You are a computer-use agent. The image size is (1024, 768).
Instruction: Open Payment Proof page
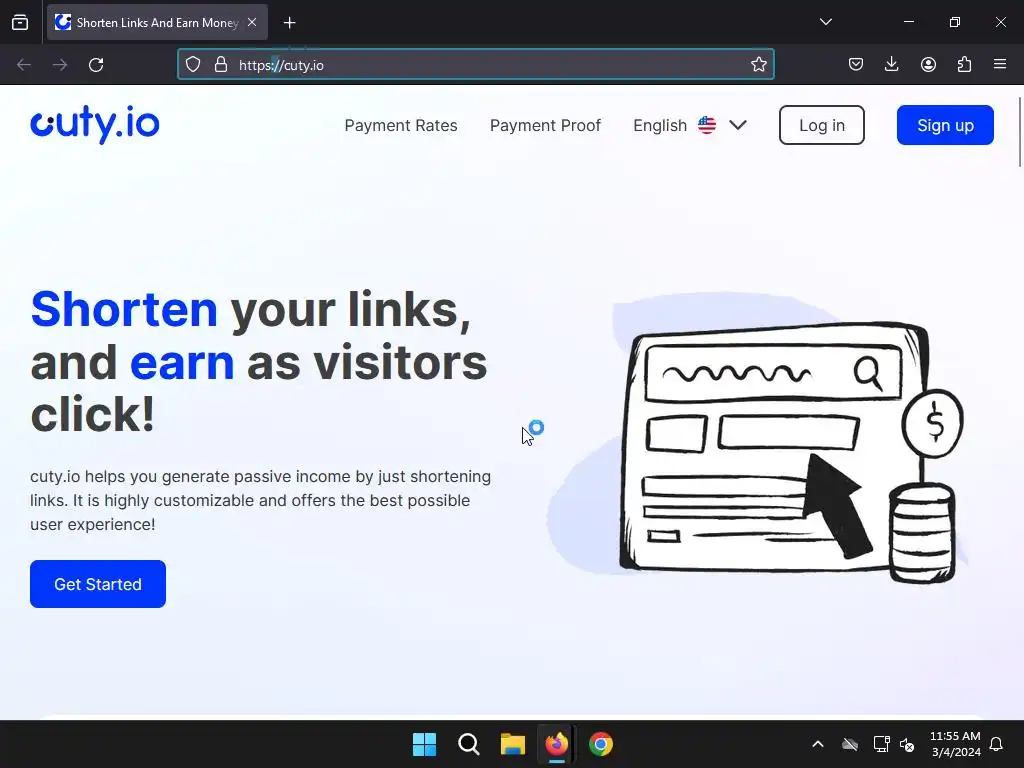545,125
